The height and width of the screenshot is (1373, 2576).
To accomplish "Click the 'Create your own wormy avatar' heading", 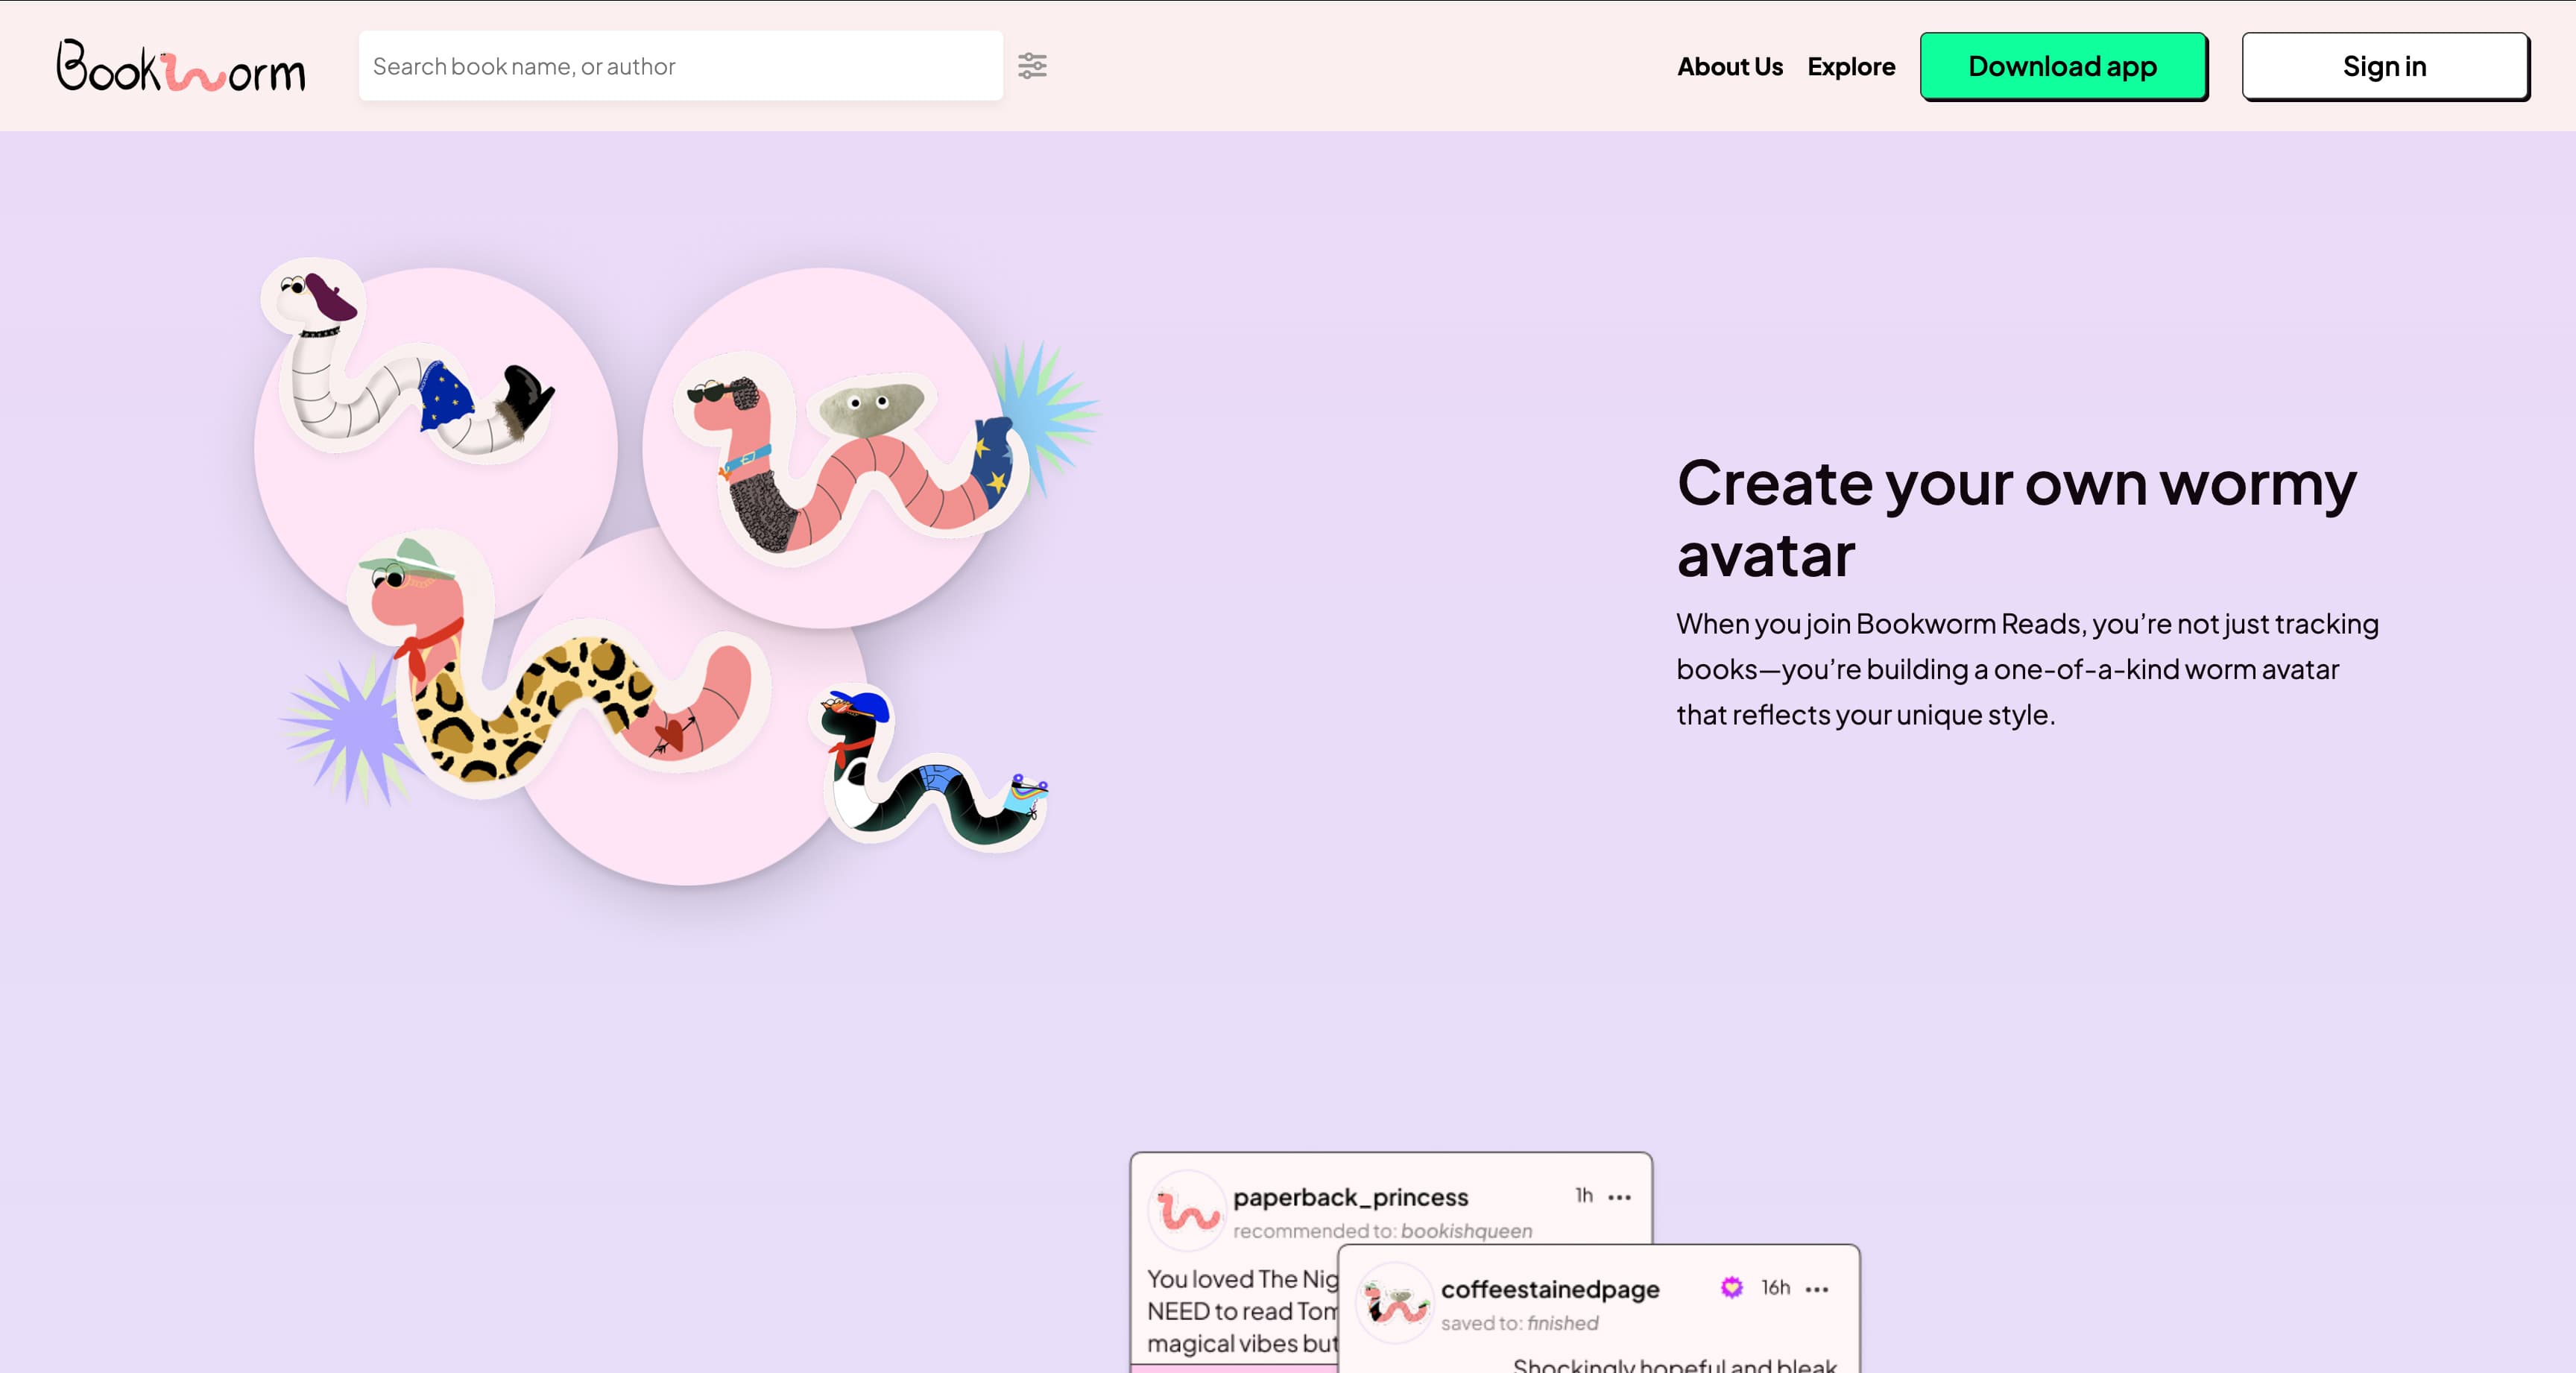I will (2016, 518).
